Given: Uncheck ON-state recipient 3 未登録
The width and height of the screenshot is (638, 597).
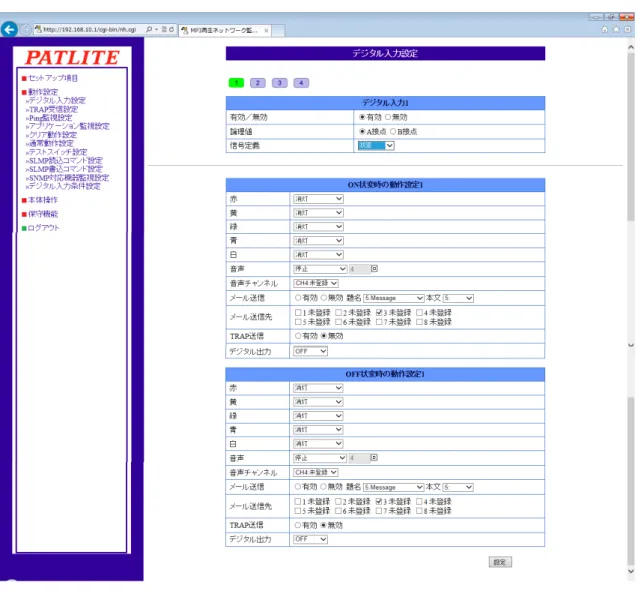Looking at the screenshot, I should tap(379, 313).
